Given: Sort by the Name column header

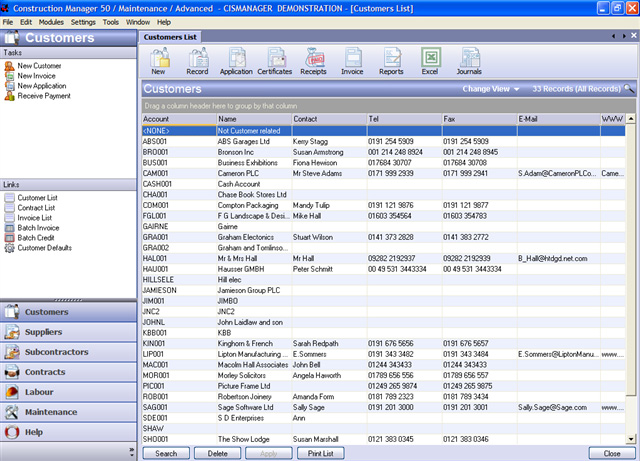Looking at the screenshot, I should (x=254, y=119).
